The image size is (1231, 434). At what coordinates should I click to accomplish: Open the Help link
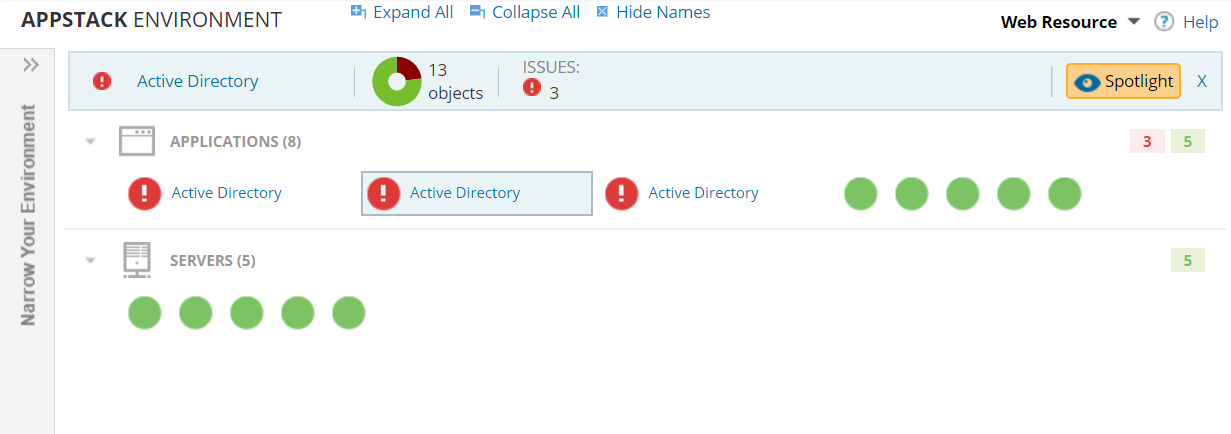tap(1200, 22)
